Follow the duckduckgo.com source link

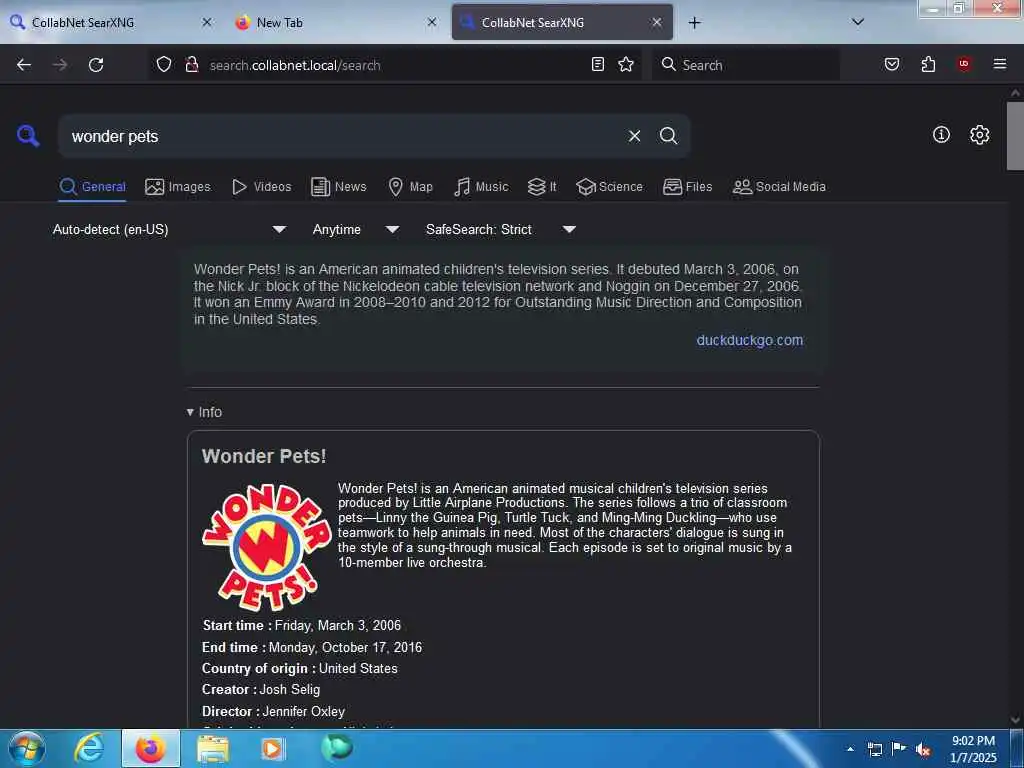point(750,340)
